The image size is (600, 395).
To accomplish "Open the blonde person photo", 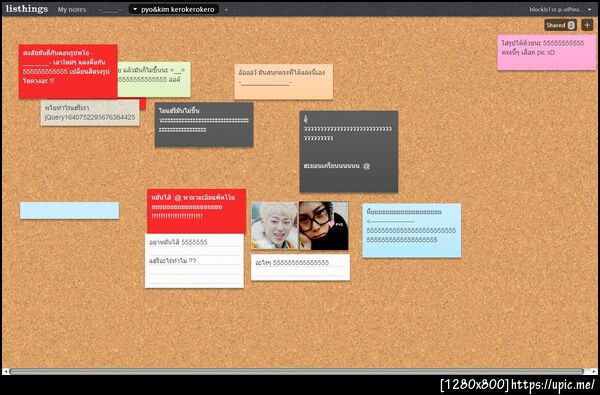I will pyautogui.click(x=274, y=226).
